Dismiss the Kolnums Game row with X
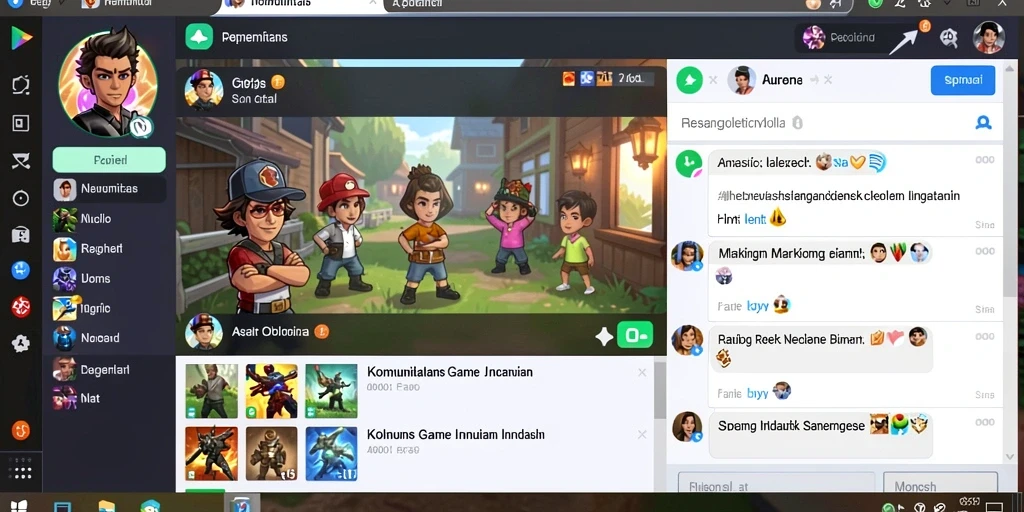 pyautogui.click(x=642, y=434)
